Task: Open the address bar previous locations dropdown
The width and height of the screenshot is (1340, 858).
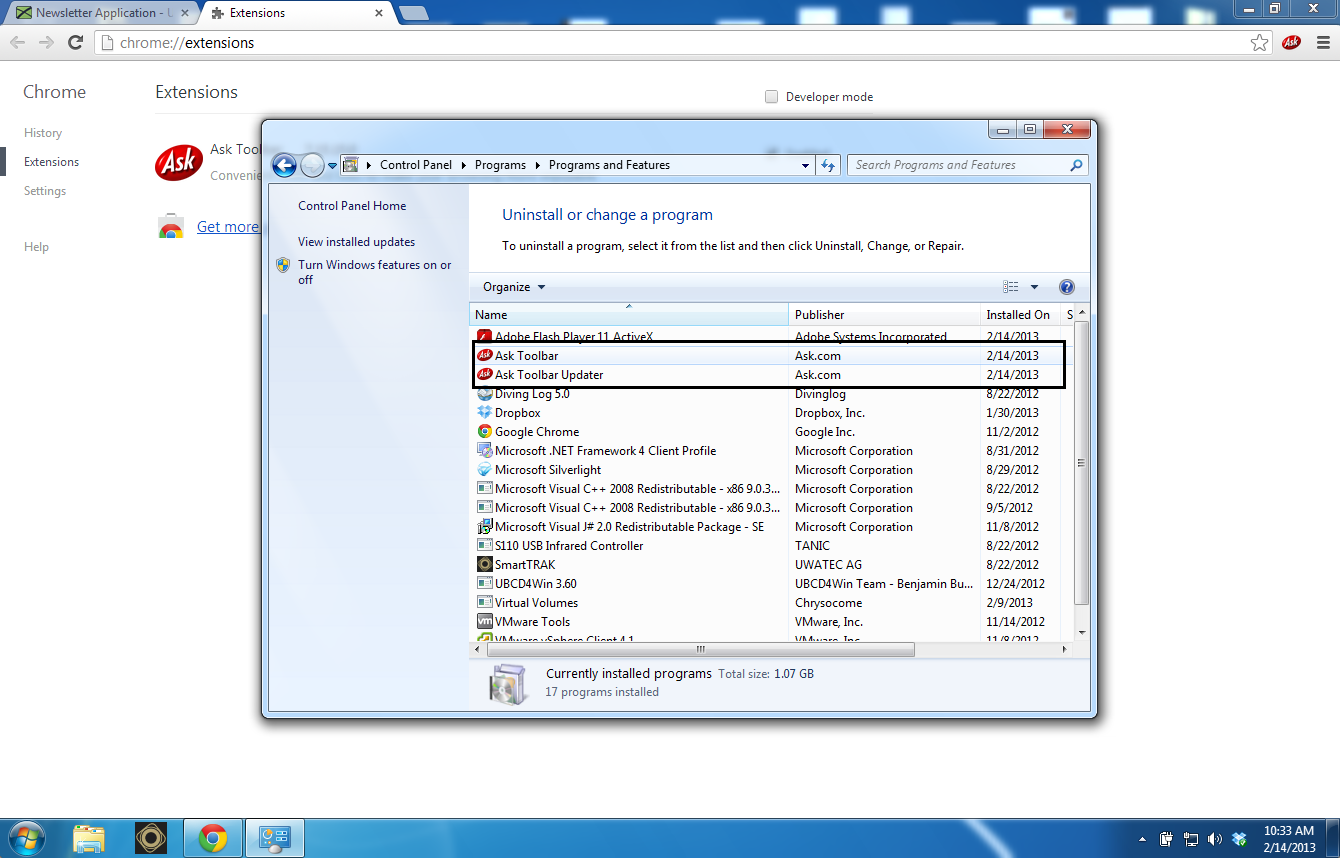Action: [x=807, y=166]
